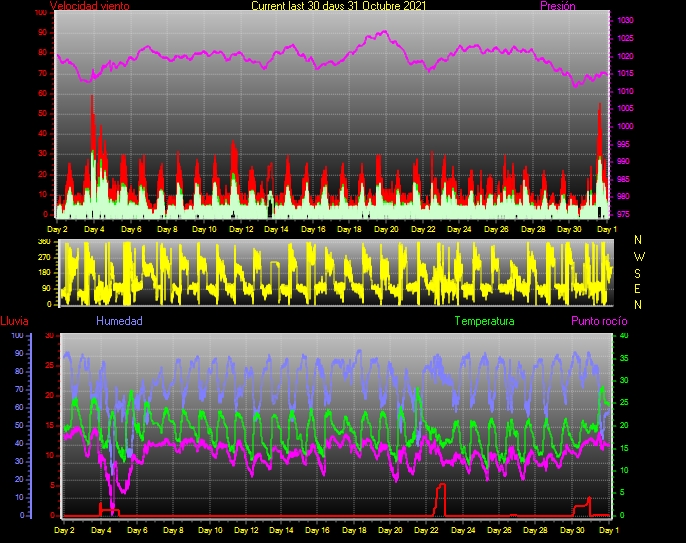The image size is (686, 543).
Task: Click the 'Punto rocío' legend label
Action: pyautogui.click(x=599, y=321)
